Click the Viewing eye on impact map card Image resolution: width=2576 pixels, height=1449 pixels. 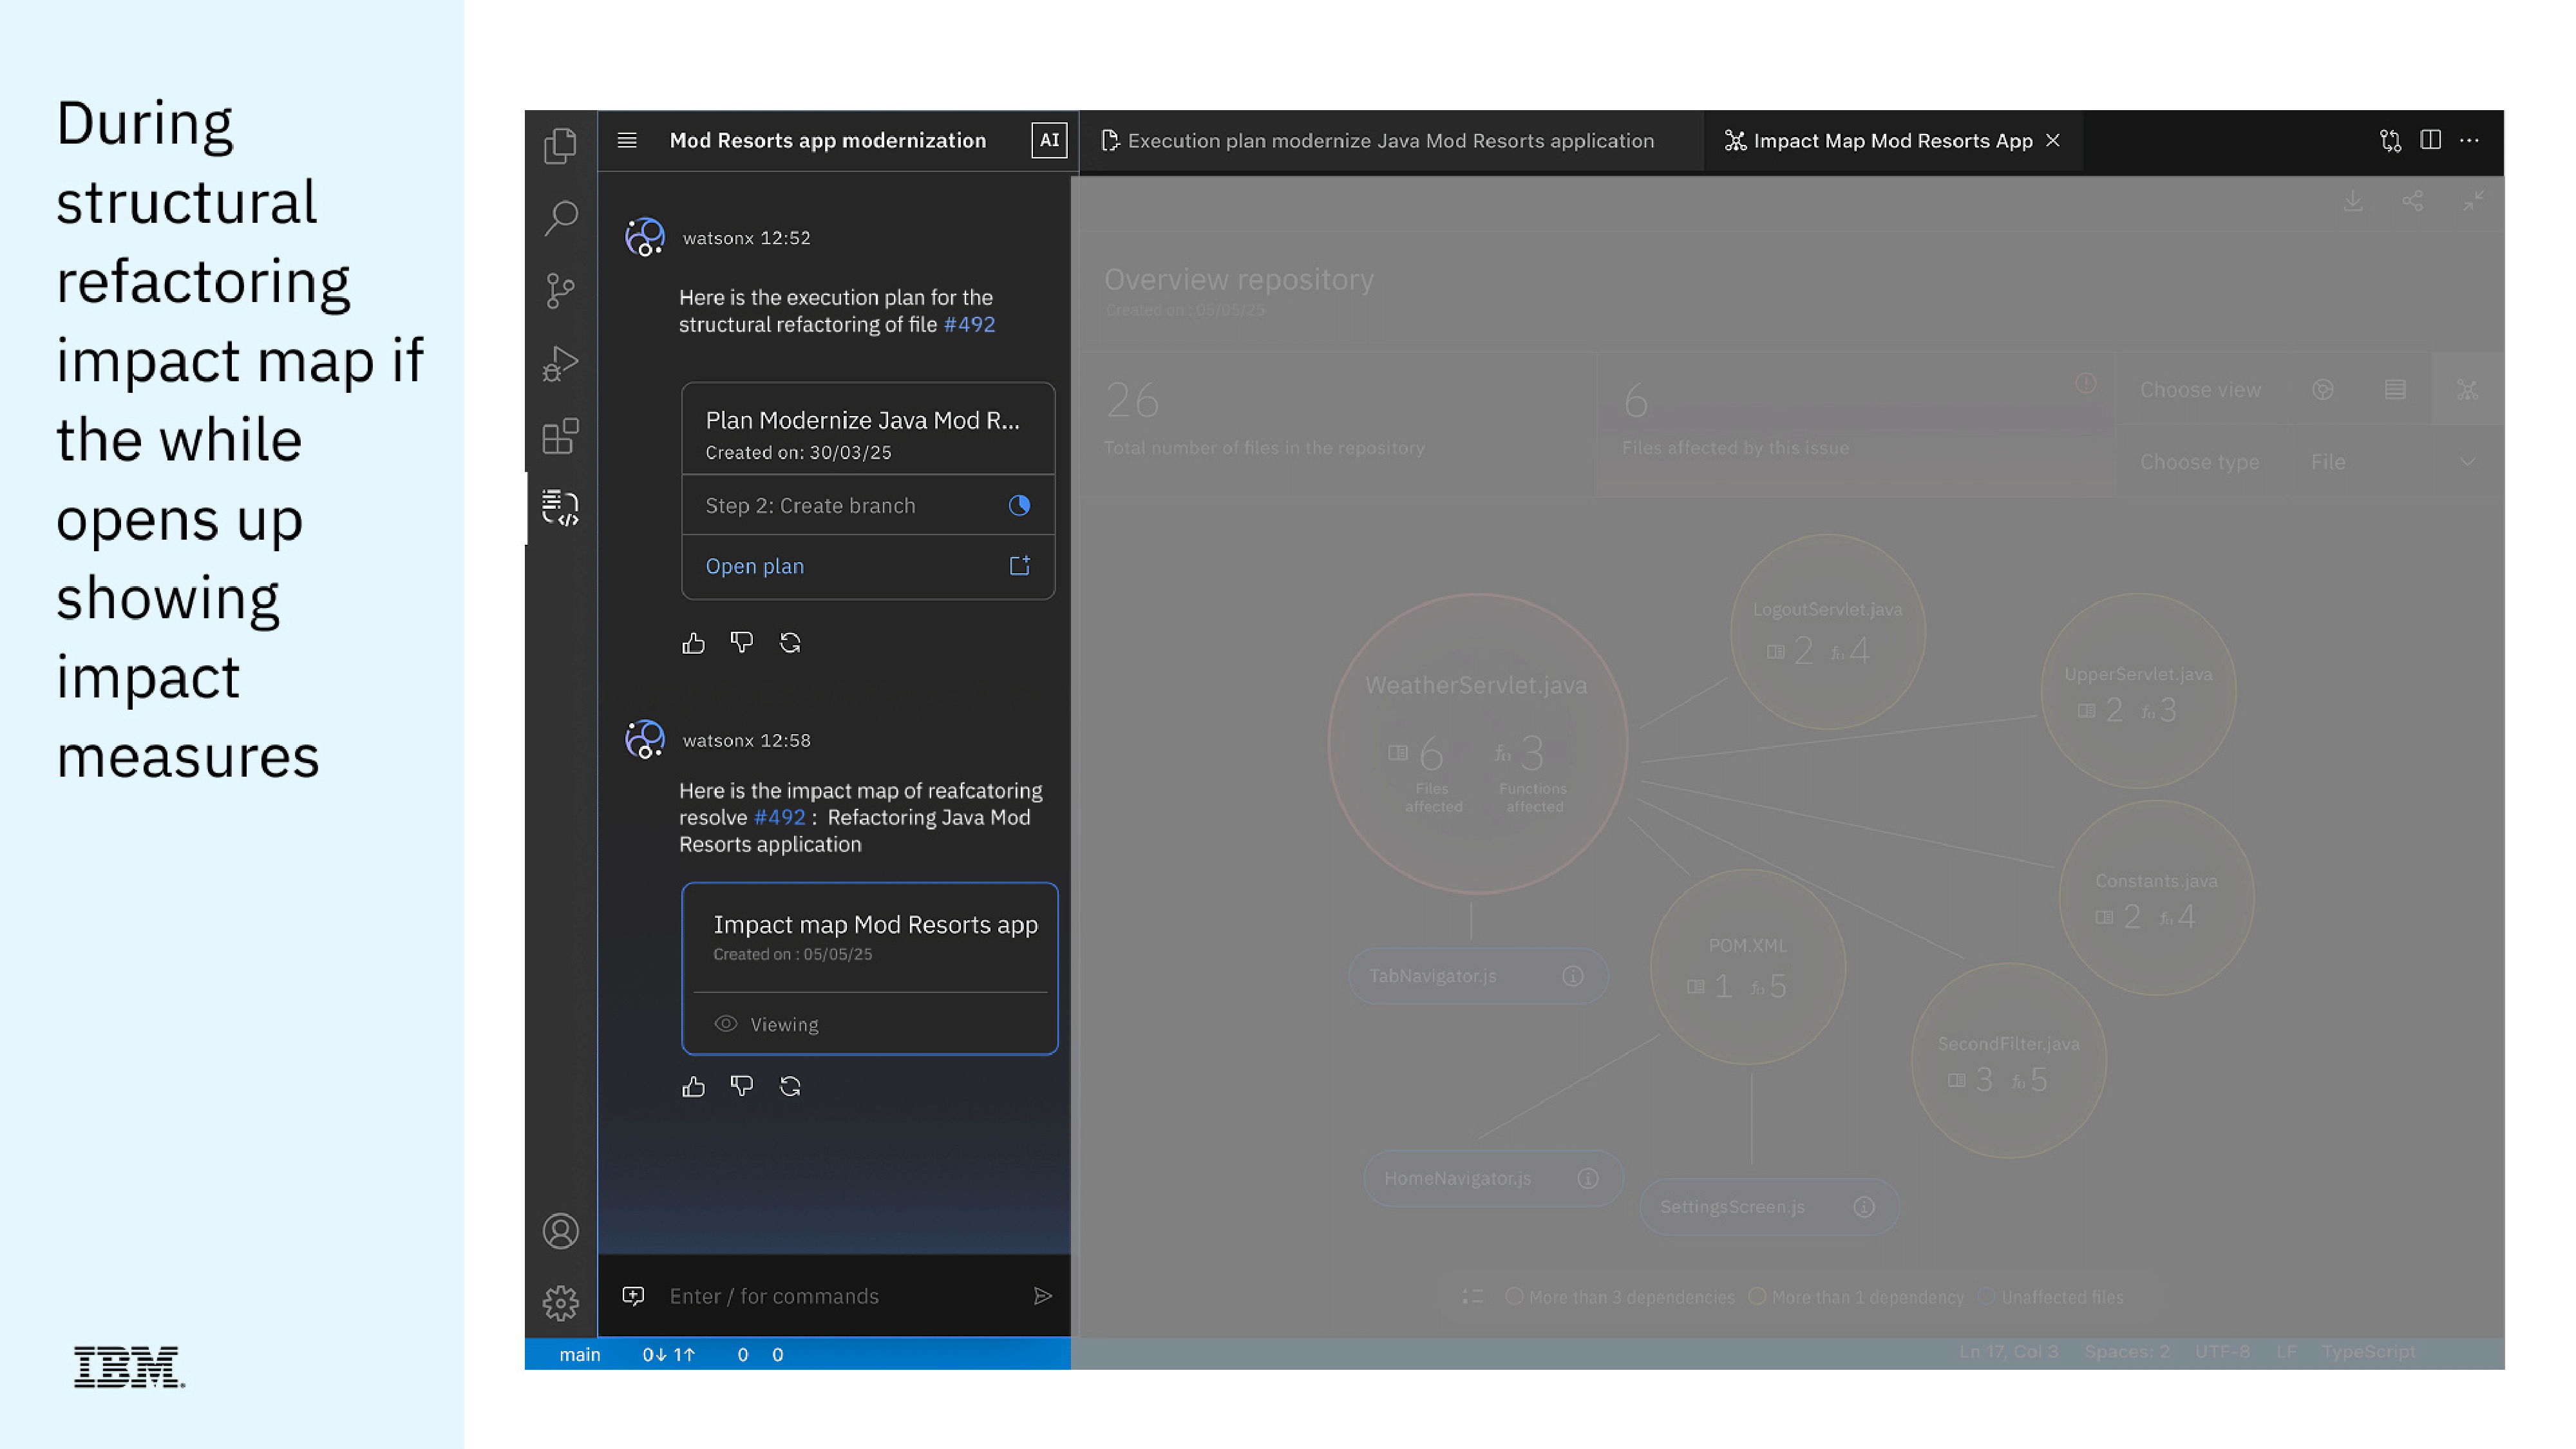tap(726, 1024)
